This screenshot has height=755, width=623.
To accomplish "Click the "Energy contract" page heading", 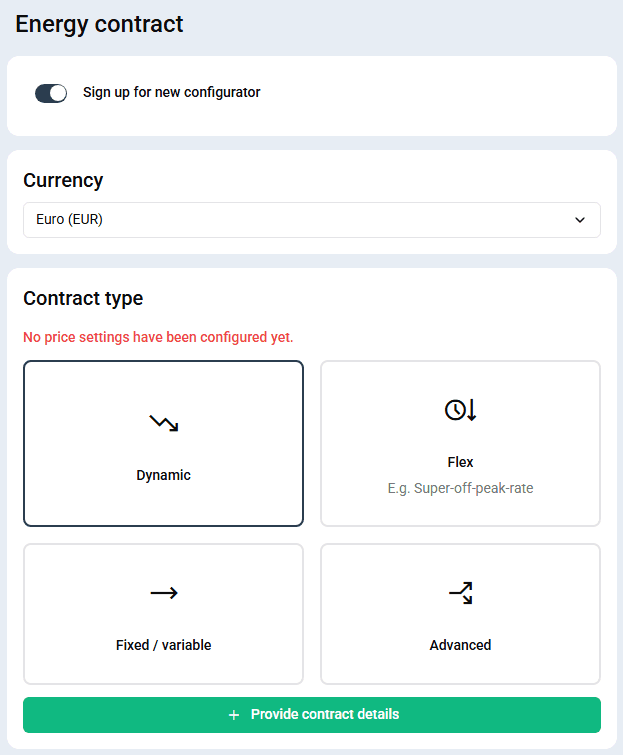I will [x=99, y=24].
